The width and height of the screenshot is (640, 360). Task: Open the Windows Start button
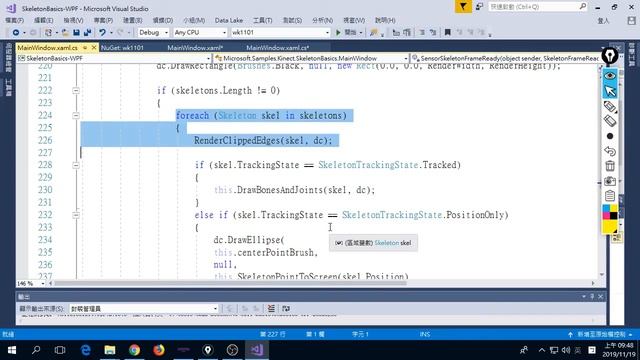[11, 350]
